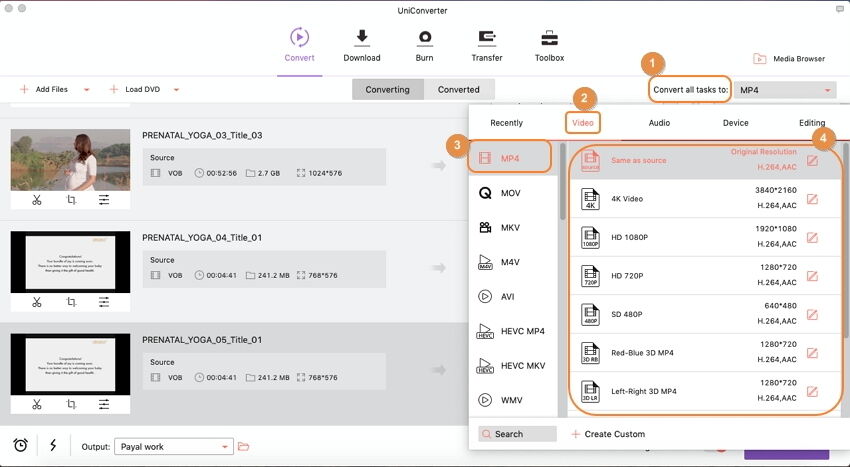This screenshot has width=850, height=467.
Task: Crop PRENATAL_YOGA_05_Title_01 video
Action: (71, 404)
